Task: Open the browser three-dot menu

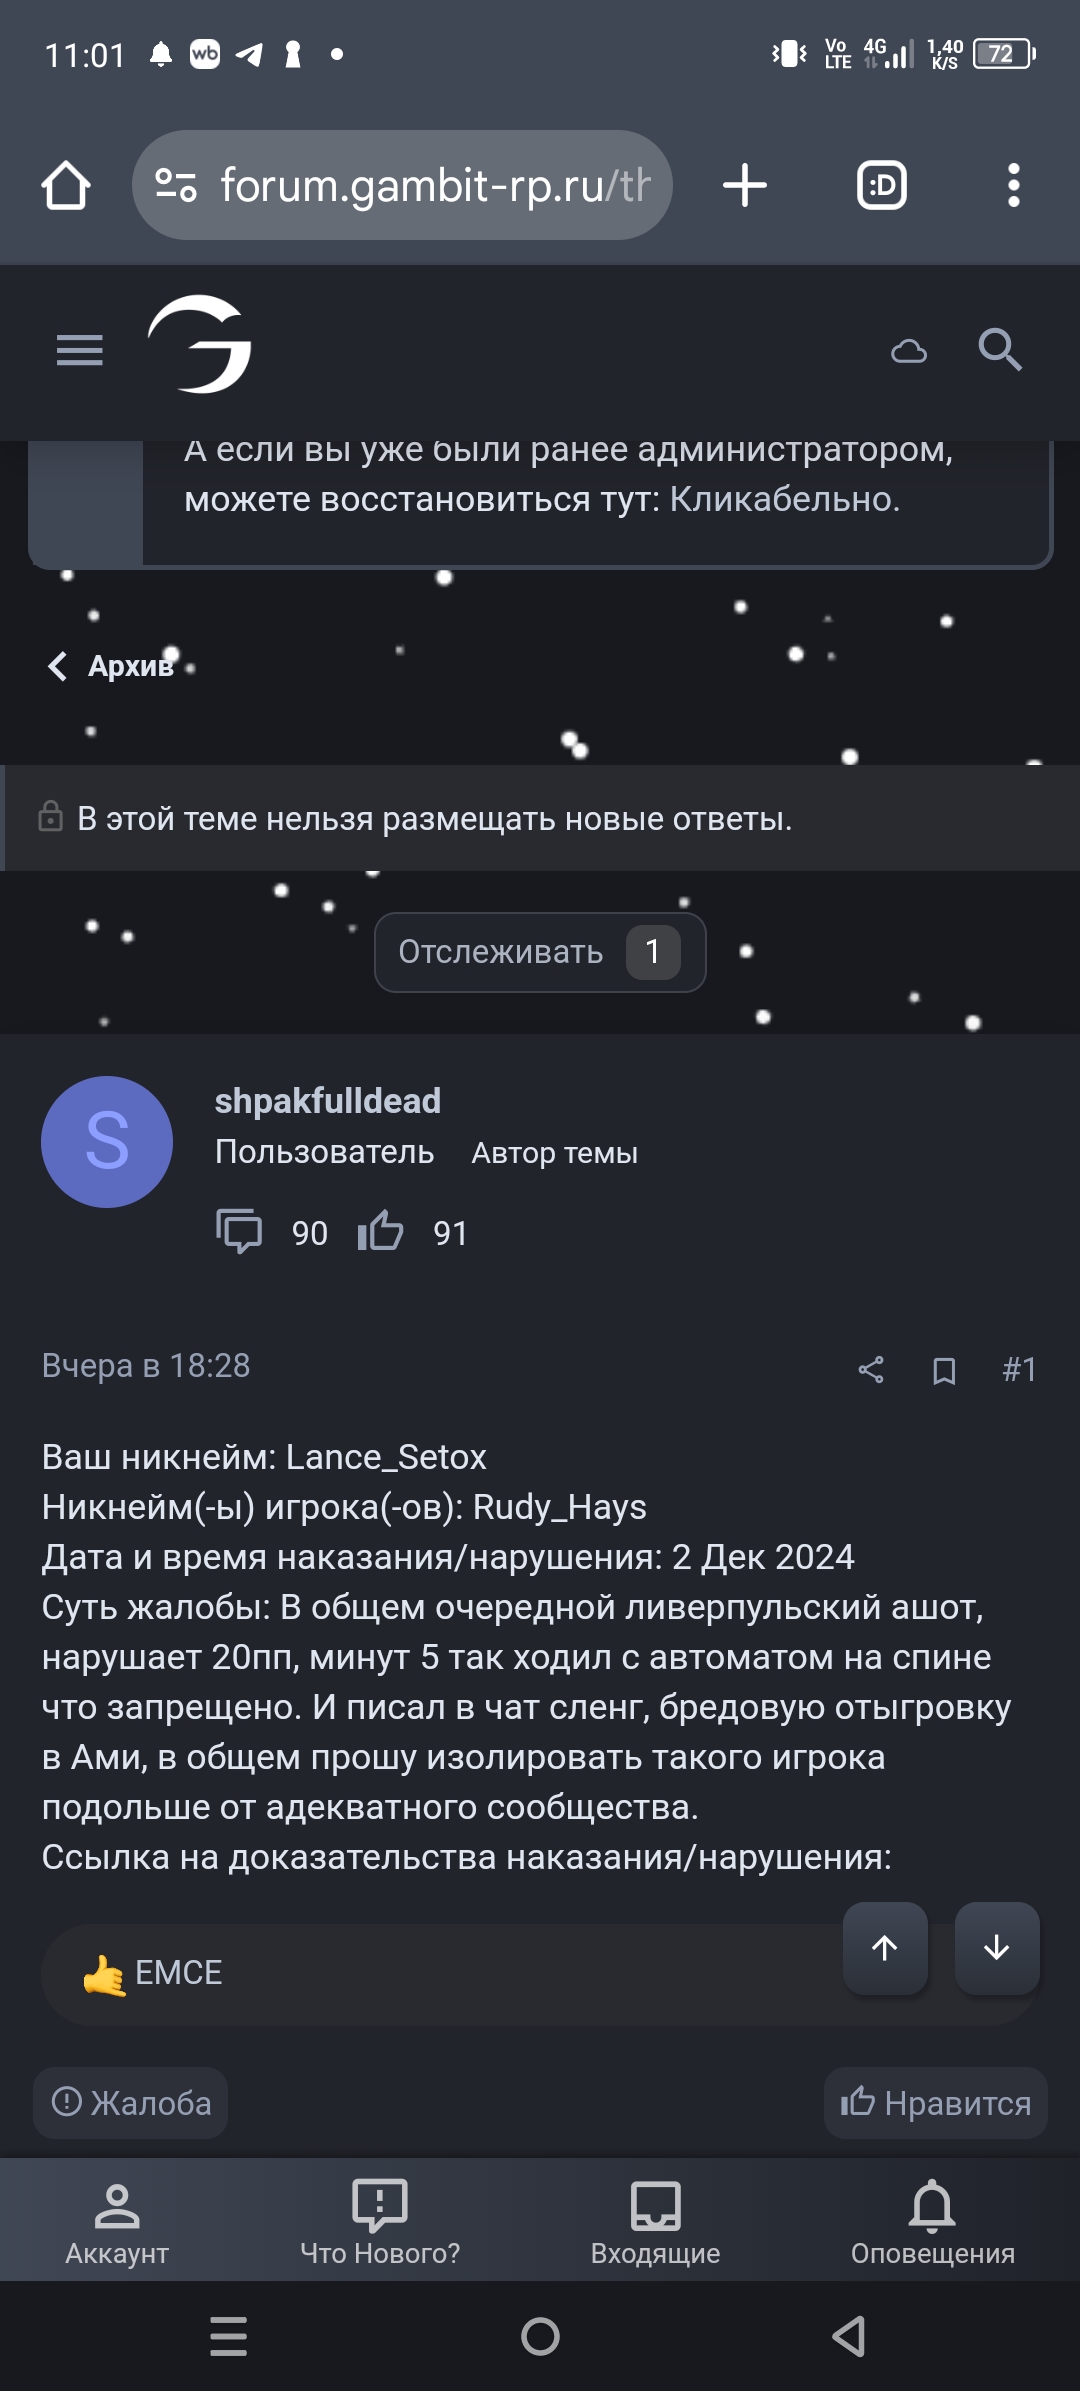Action: pyautogui.click(x=1013, y=186)
